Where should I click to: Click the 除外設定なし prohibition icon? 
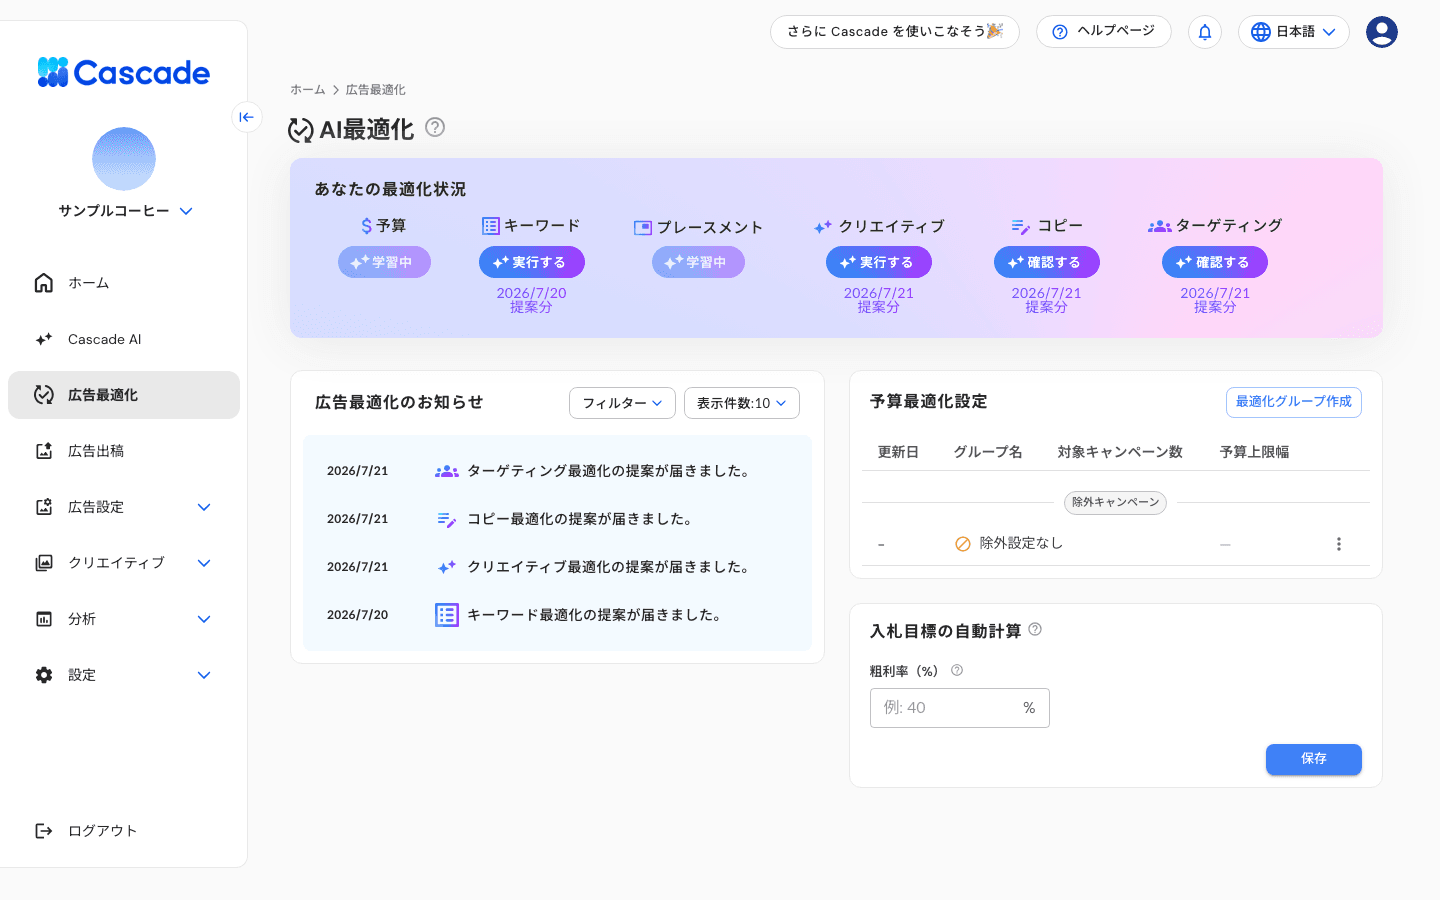pos(963,544)
